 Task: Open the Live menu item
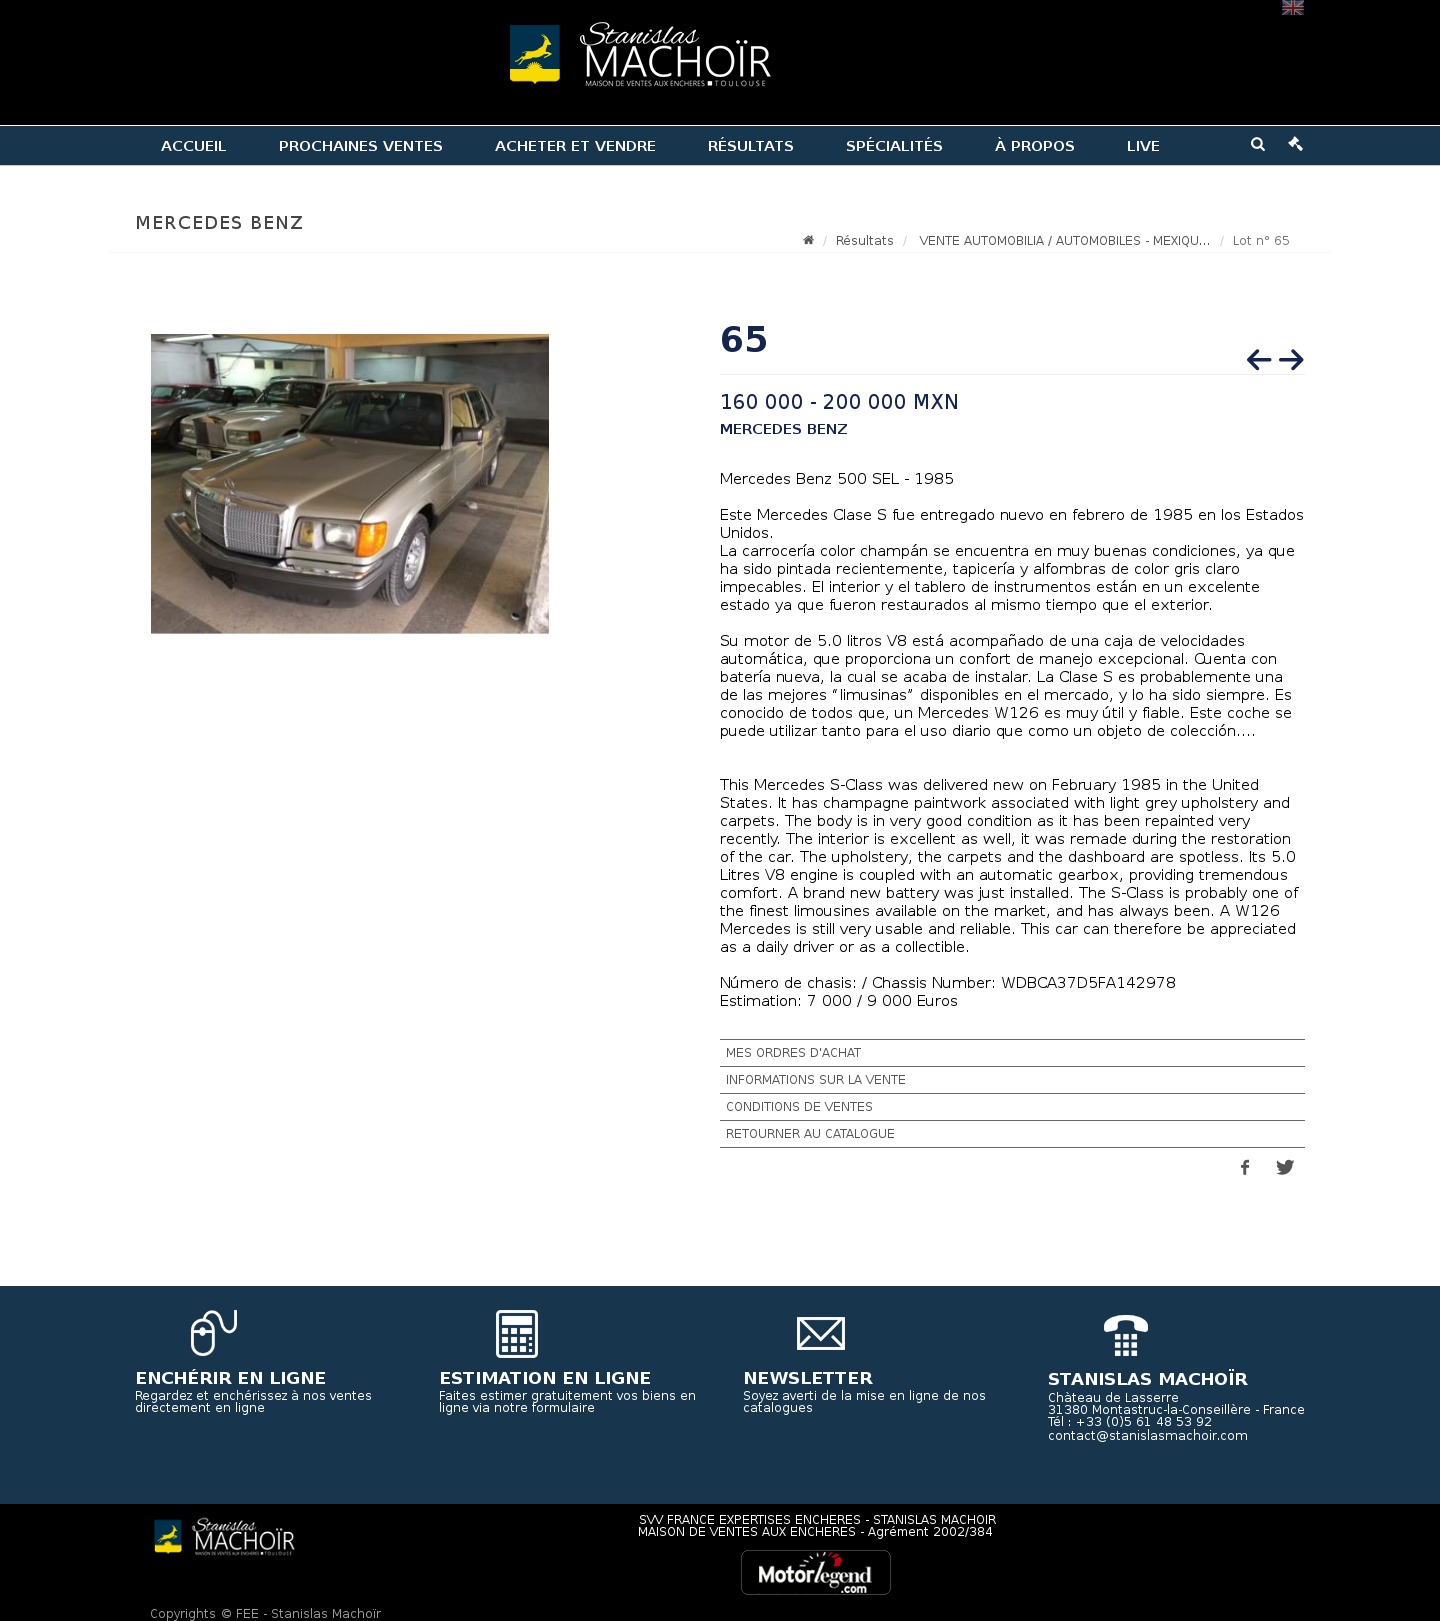1143,146
